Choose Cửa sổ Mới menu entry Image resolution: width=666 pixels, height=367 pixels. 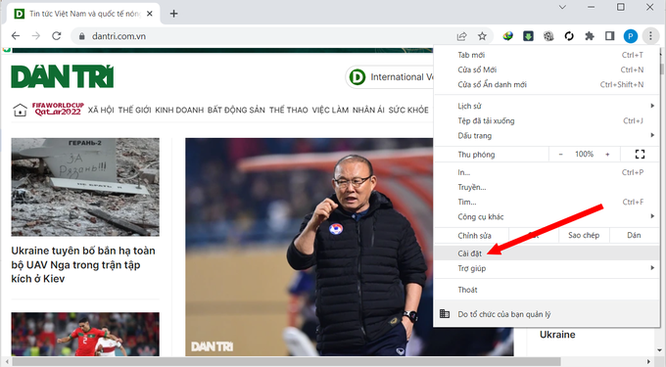547,70
